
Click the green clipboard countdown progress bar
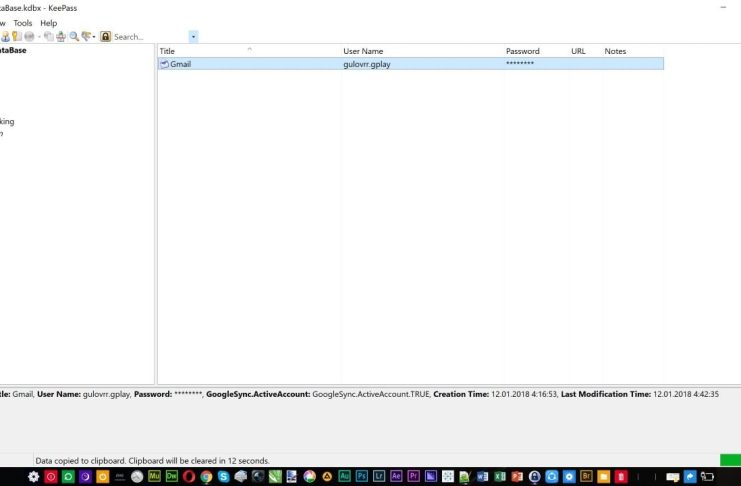[x=730, y=460]
